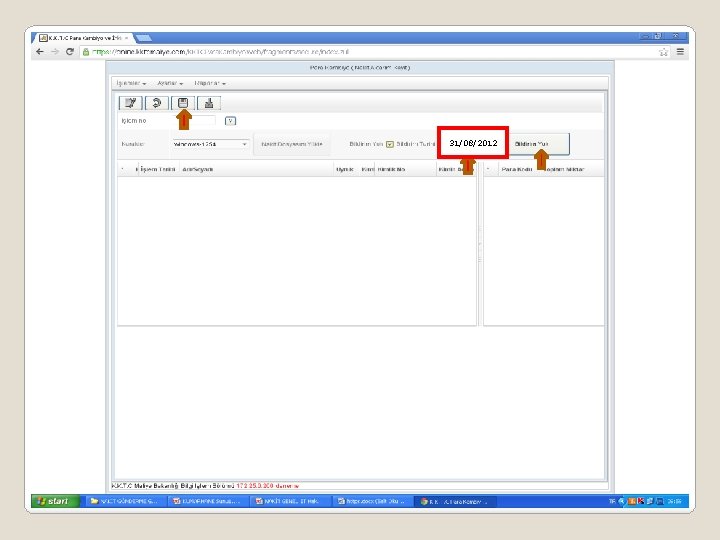
Task: Open Chrome menu hamburger icon
Action: click(680, 52)
